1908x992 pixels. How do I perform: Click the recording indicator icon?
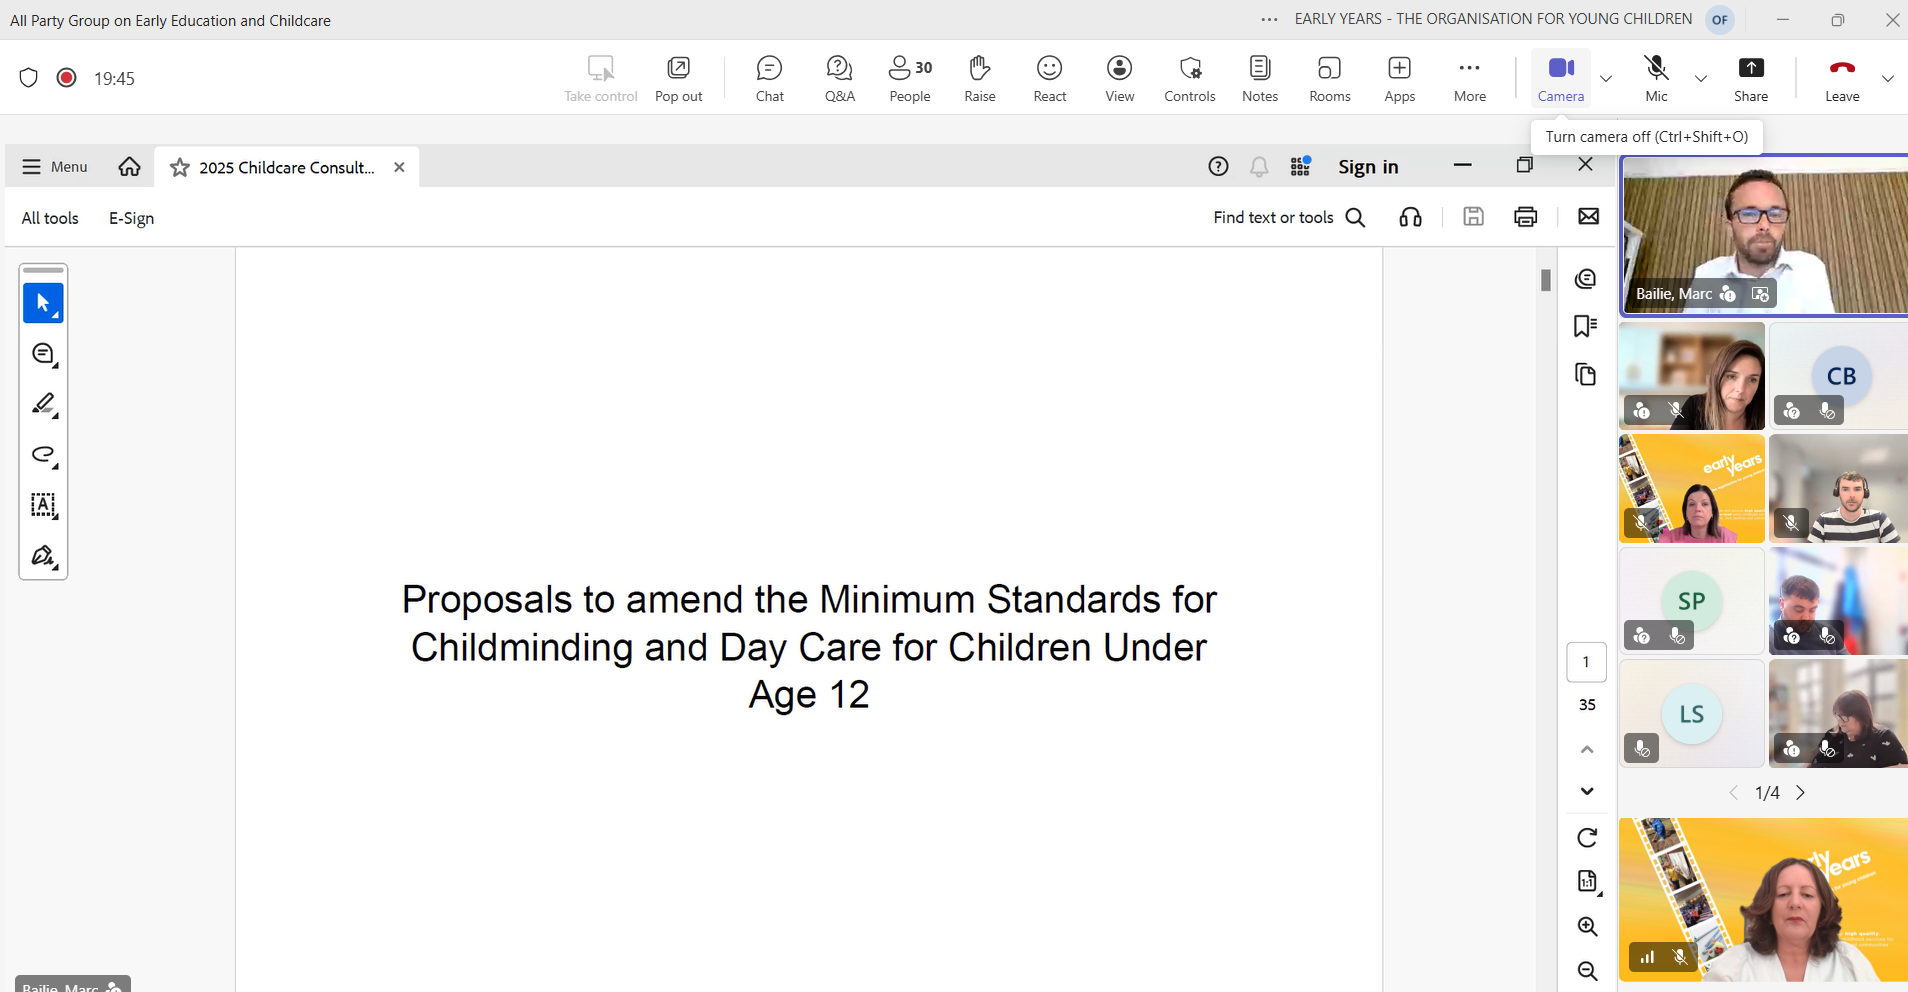[66, 78]
